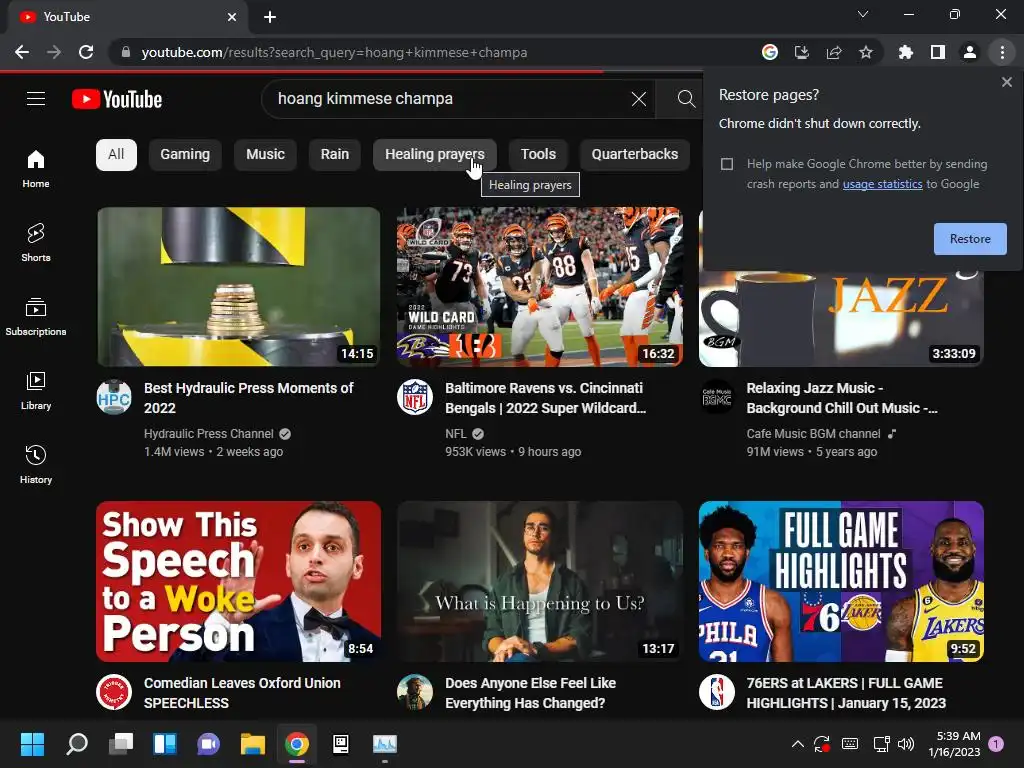Screen dimensions: 1024x768
Task: Click the YouTube logo
Action: click(x=117, y=99)
